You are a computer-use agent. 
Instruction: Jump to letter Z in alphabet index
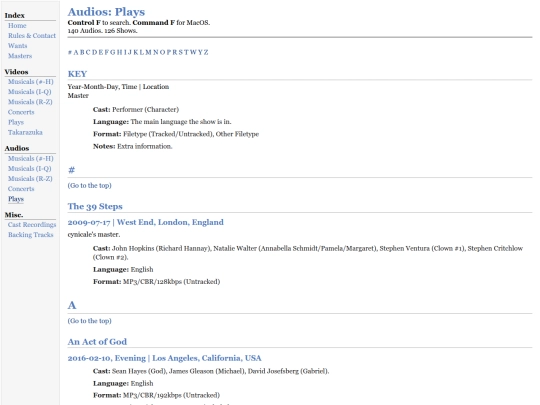[x=206, y=52]
